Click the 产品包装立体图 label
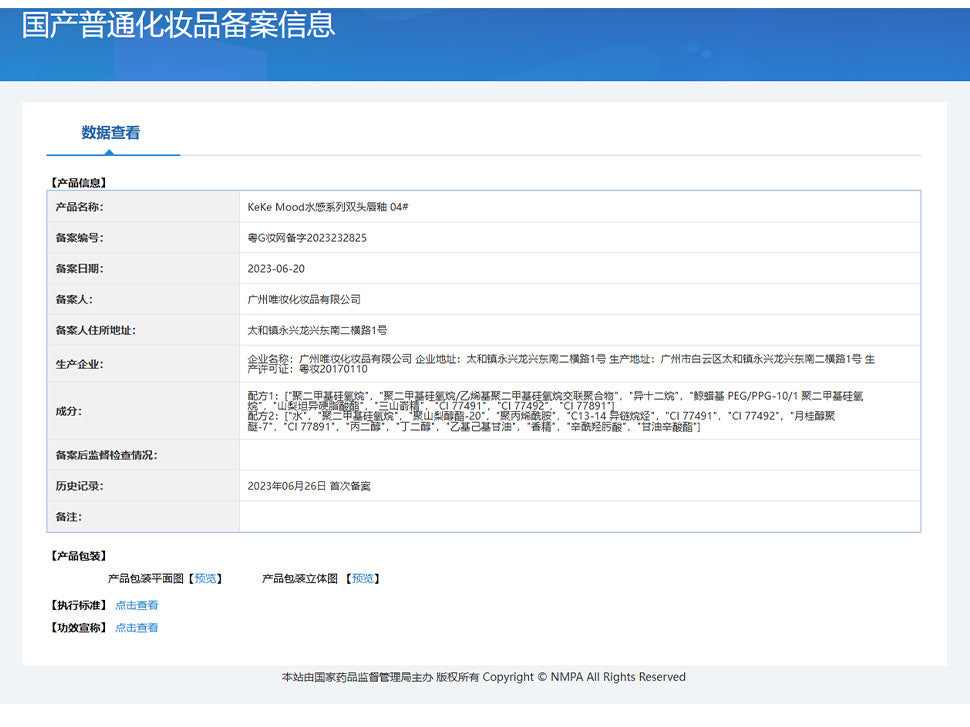 (299, 579)
